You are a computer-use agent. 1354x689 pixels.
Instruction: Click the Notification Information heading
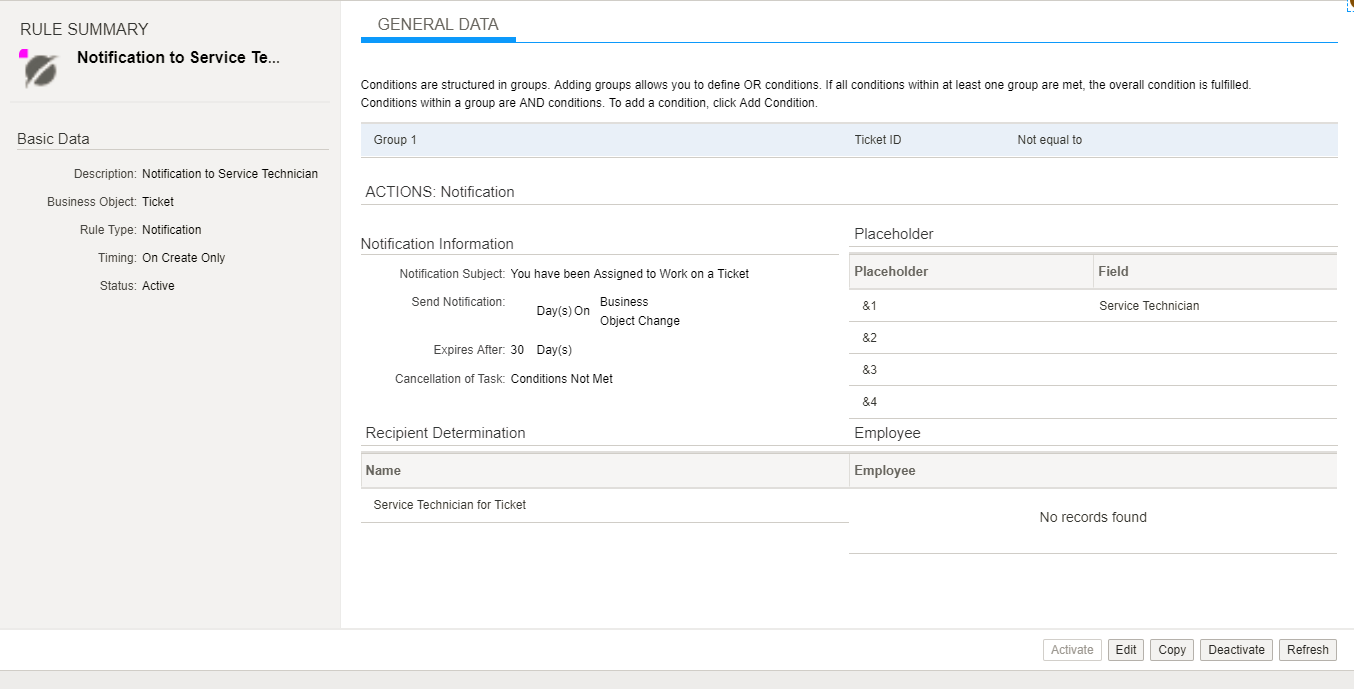click(x=437, y=244)
